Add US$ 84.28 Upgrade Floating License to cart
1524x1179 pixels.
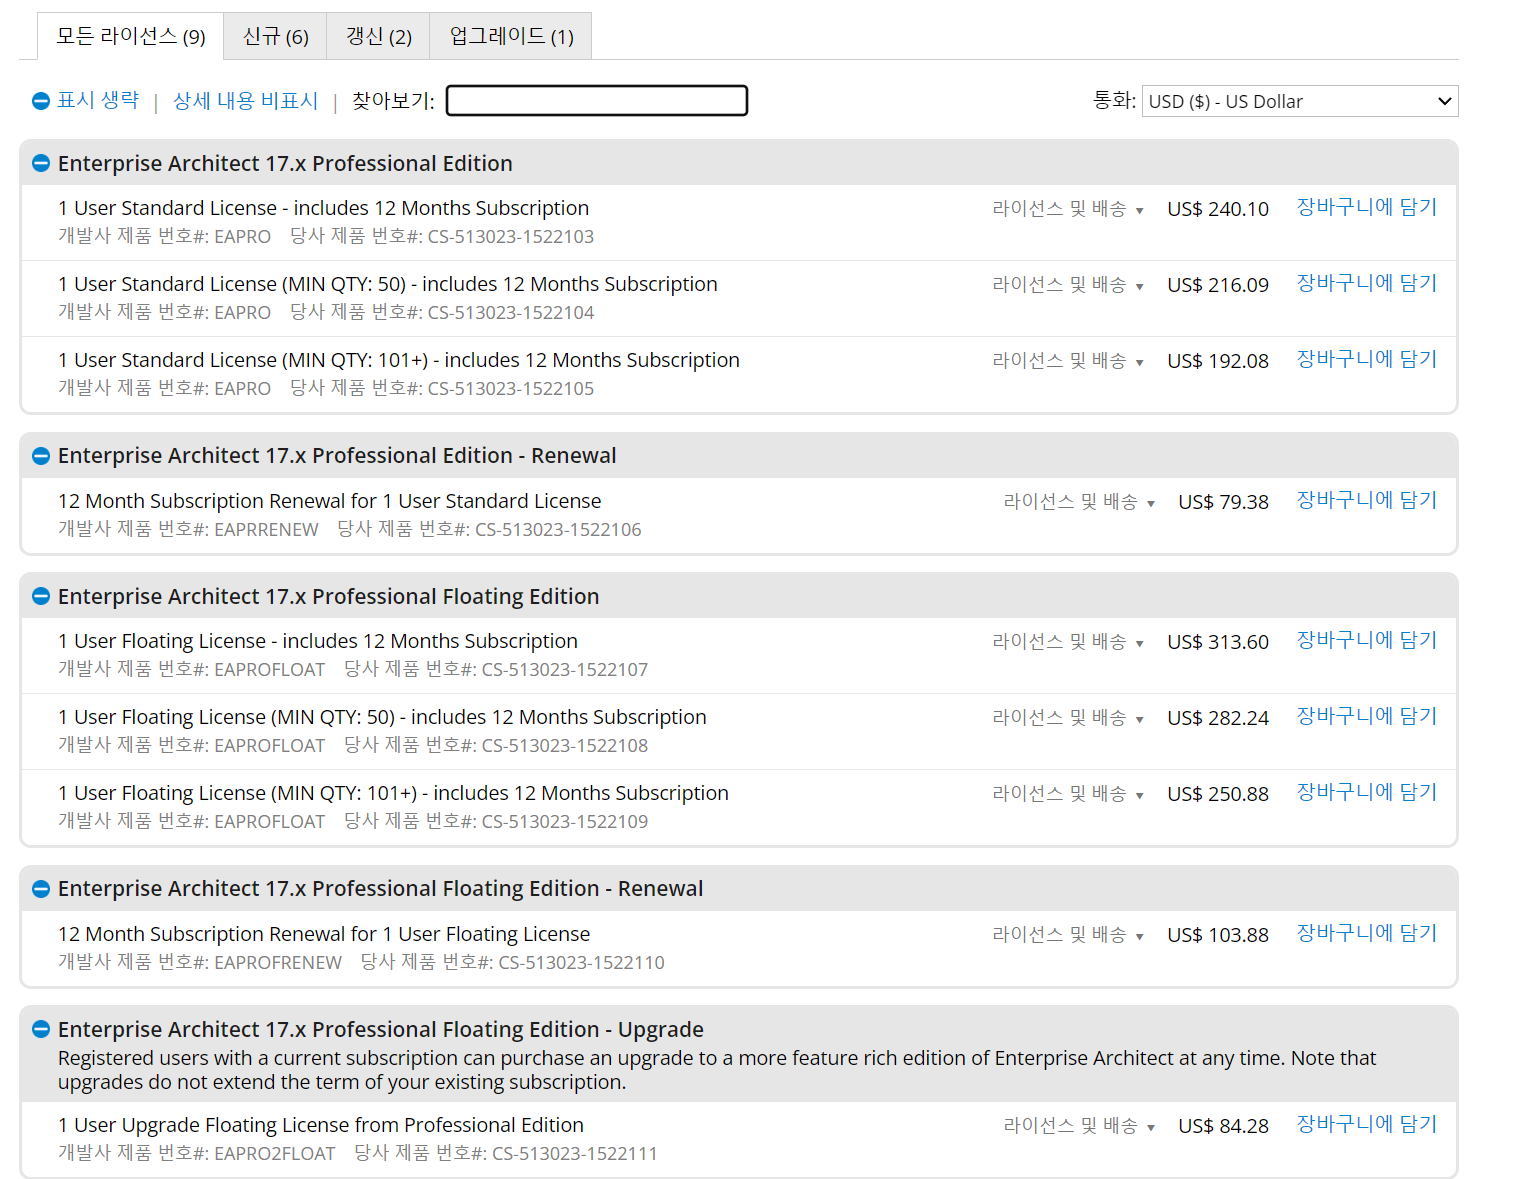coord(1366,1124)
